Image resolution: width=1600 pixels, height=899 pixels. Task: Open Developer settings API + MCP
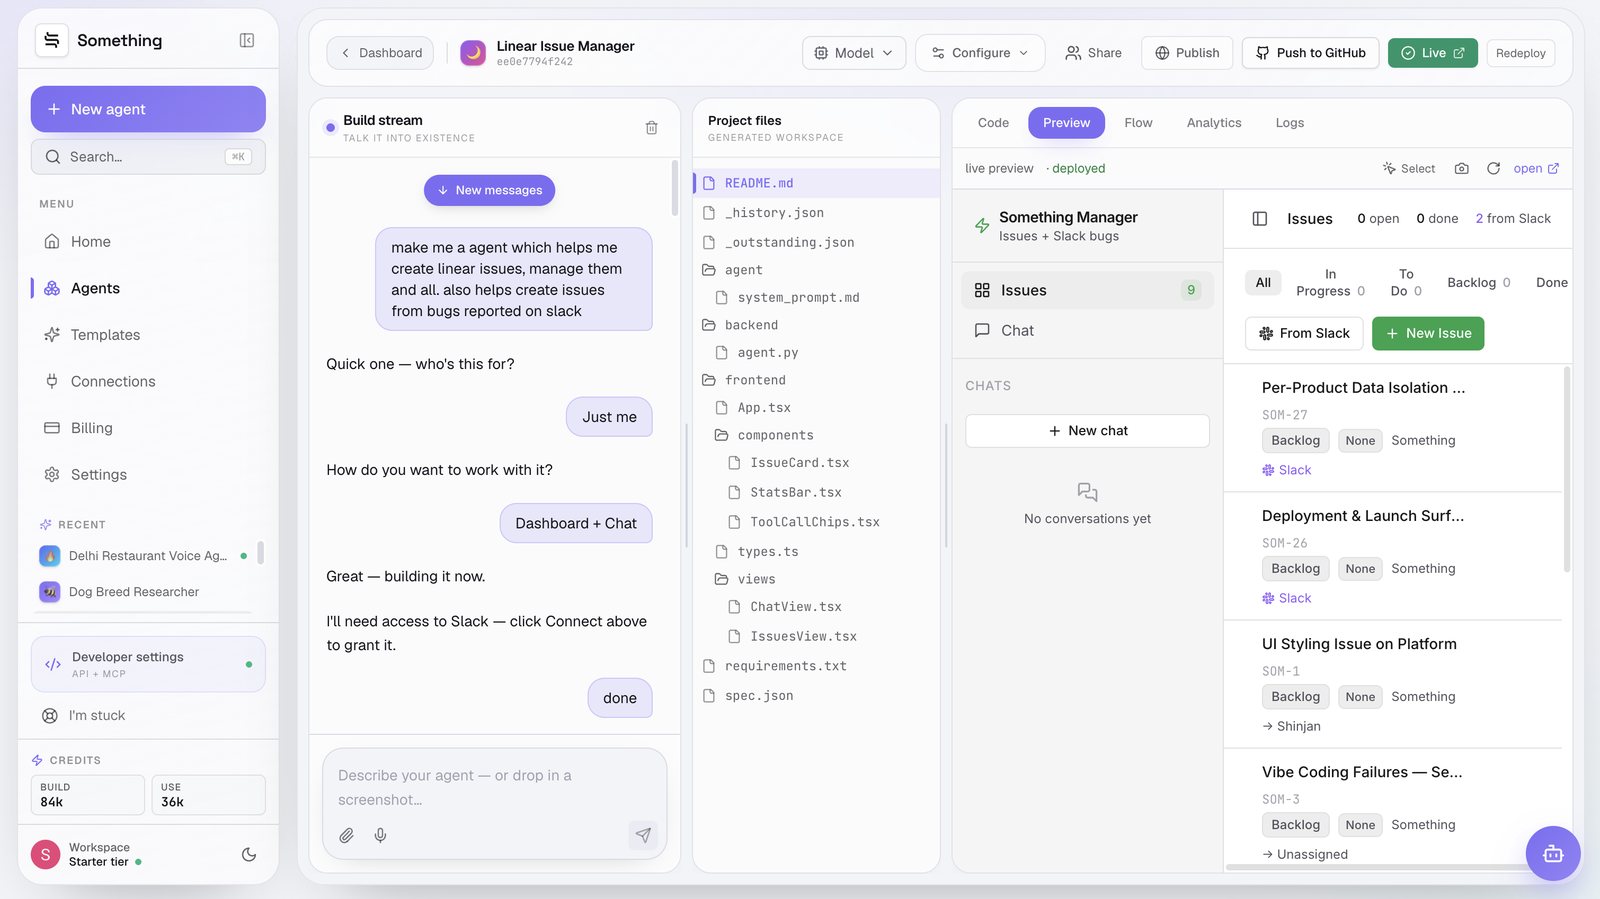pos(148,664)
